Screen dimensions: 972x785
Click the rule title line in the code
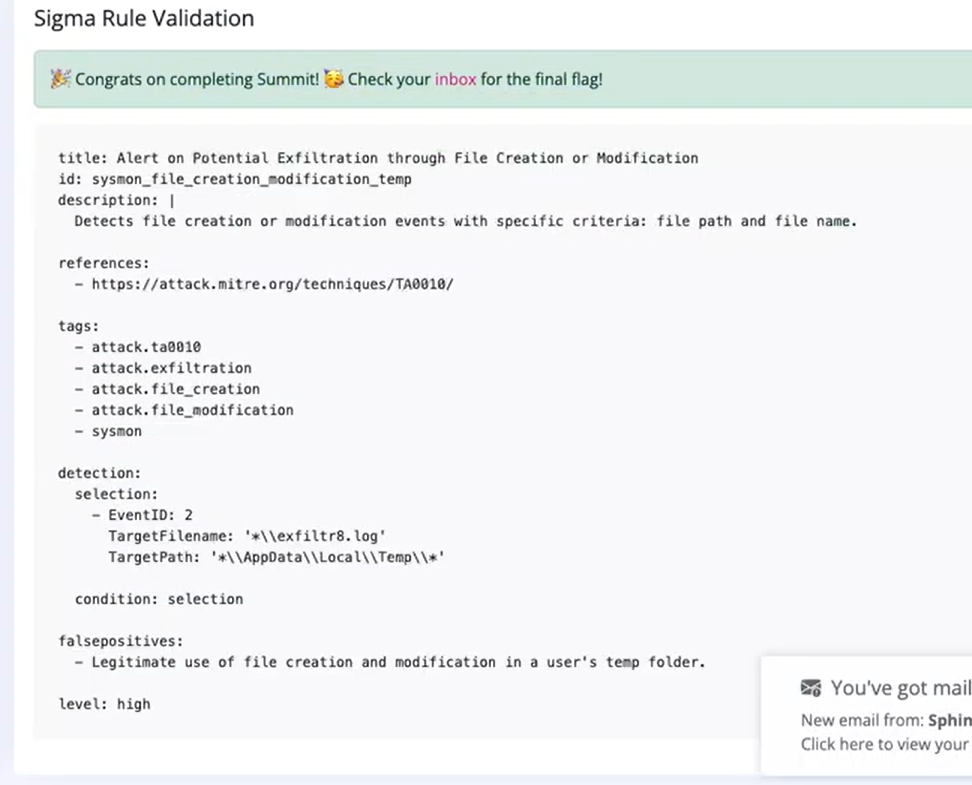pos(378,158)
